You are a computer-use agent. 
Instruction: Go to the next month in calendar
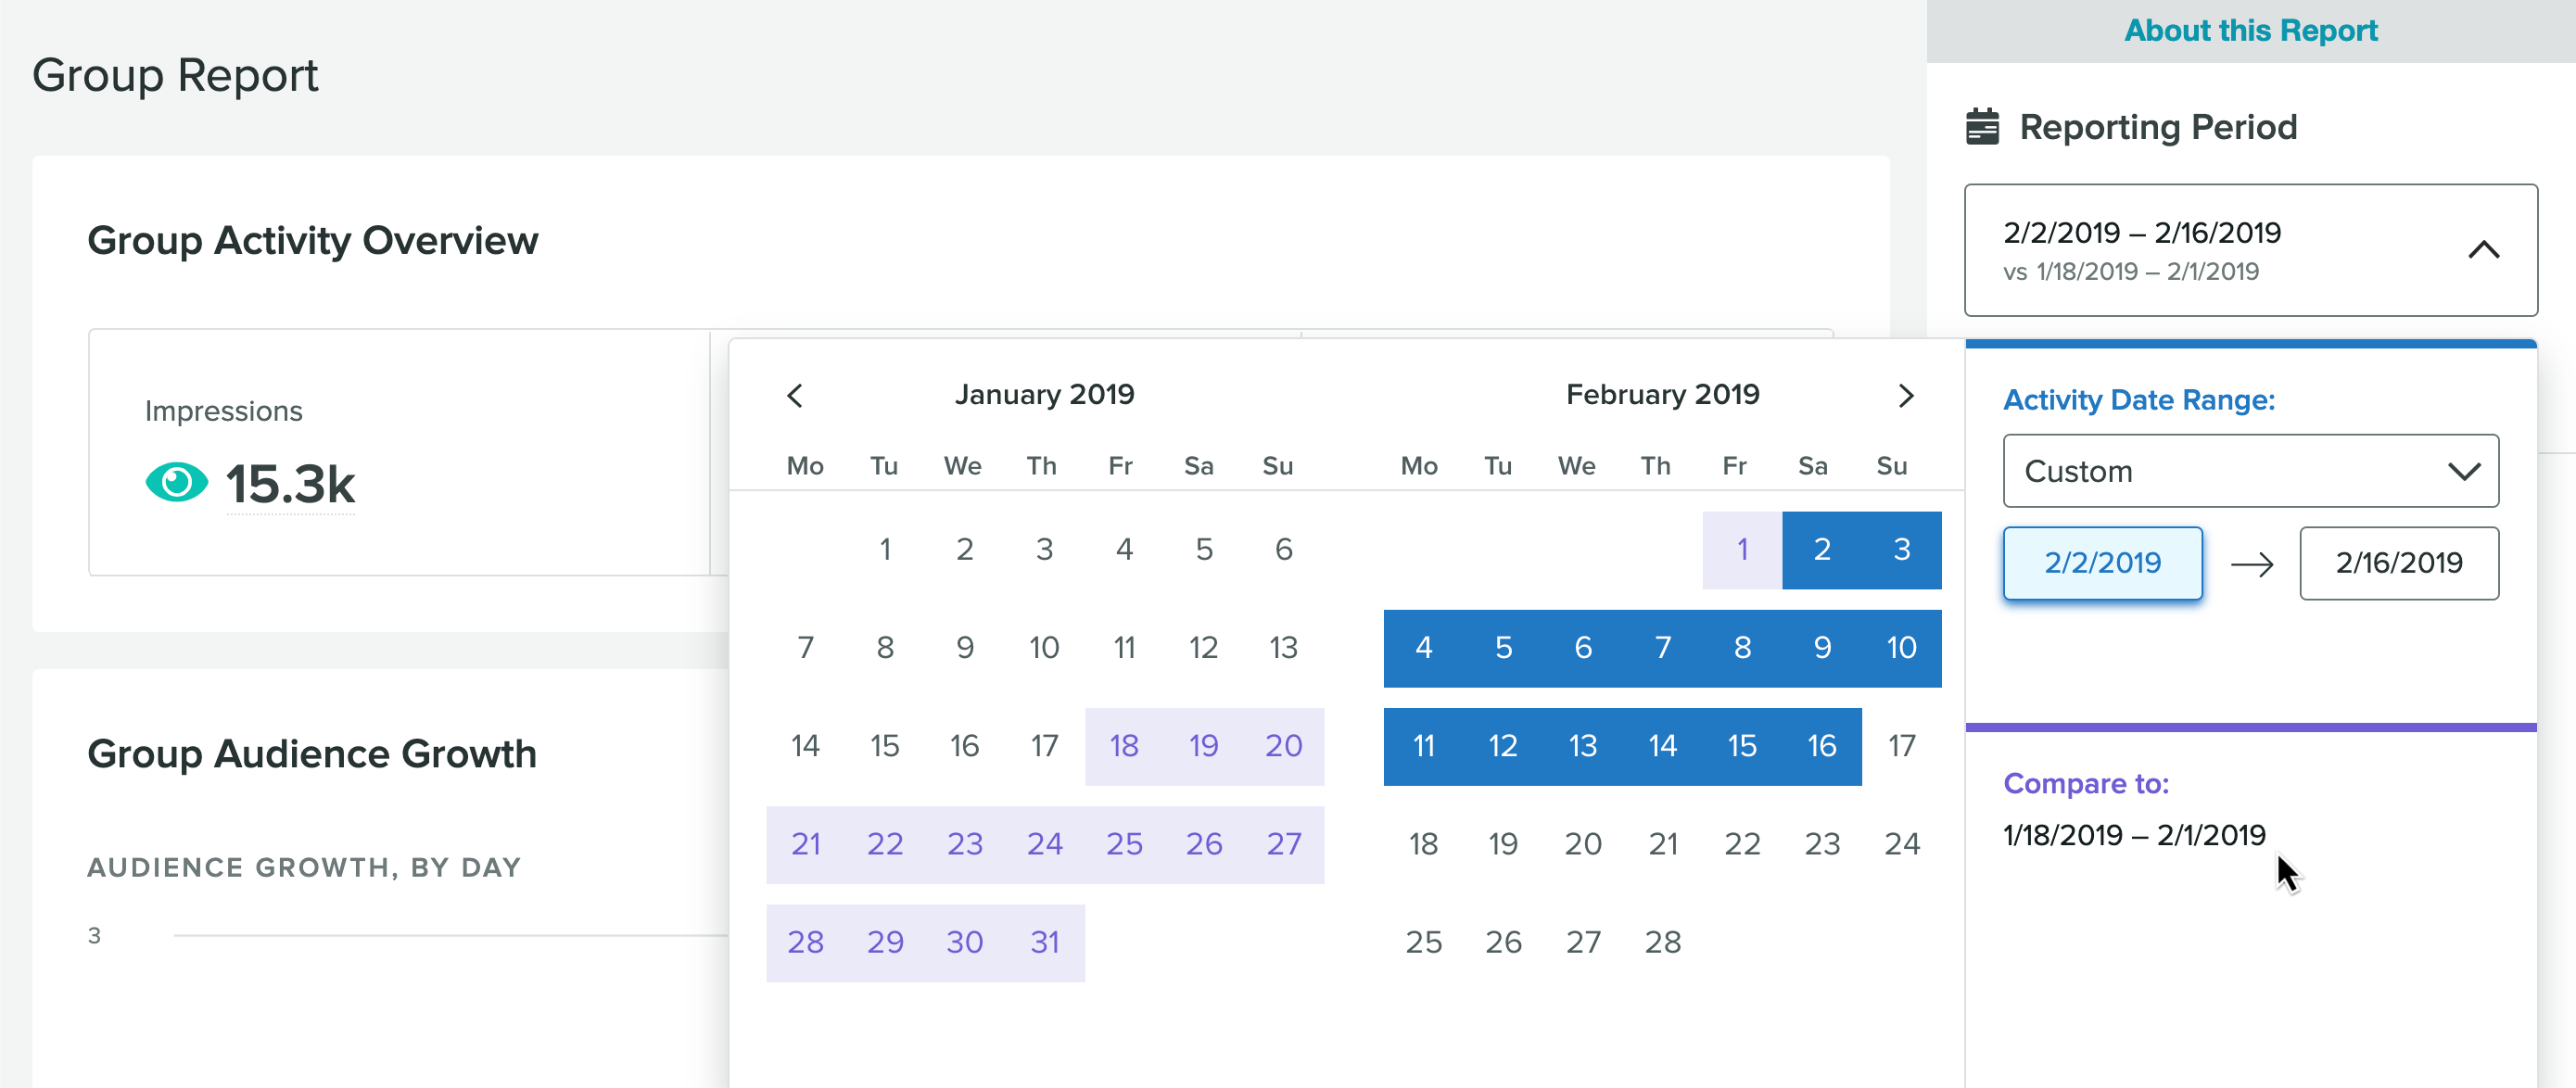[x=1906, y=396]
